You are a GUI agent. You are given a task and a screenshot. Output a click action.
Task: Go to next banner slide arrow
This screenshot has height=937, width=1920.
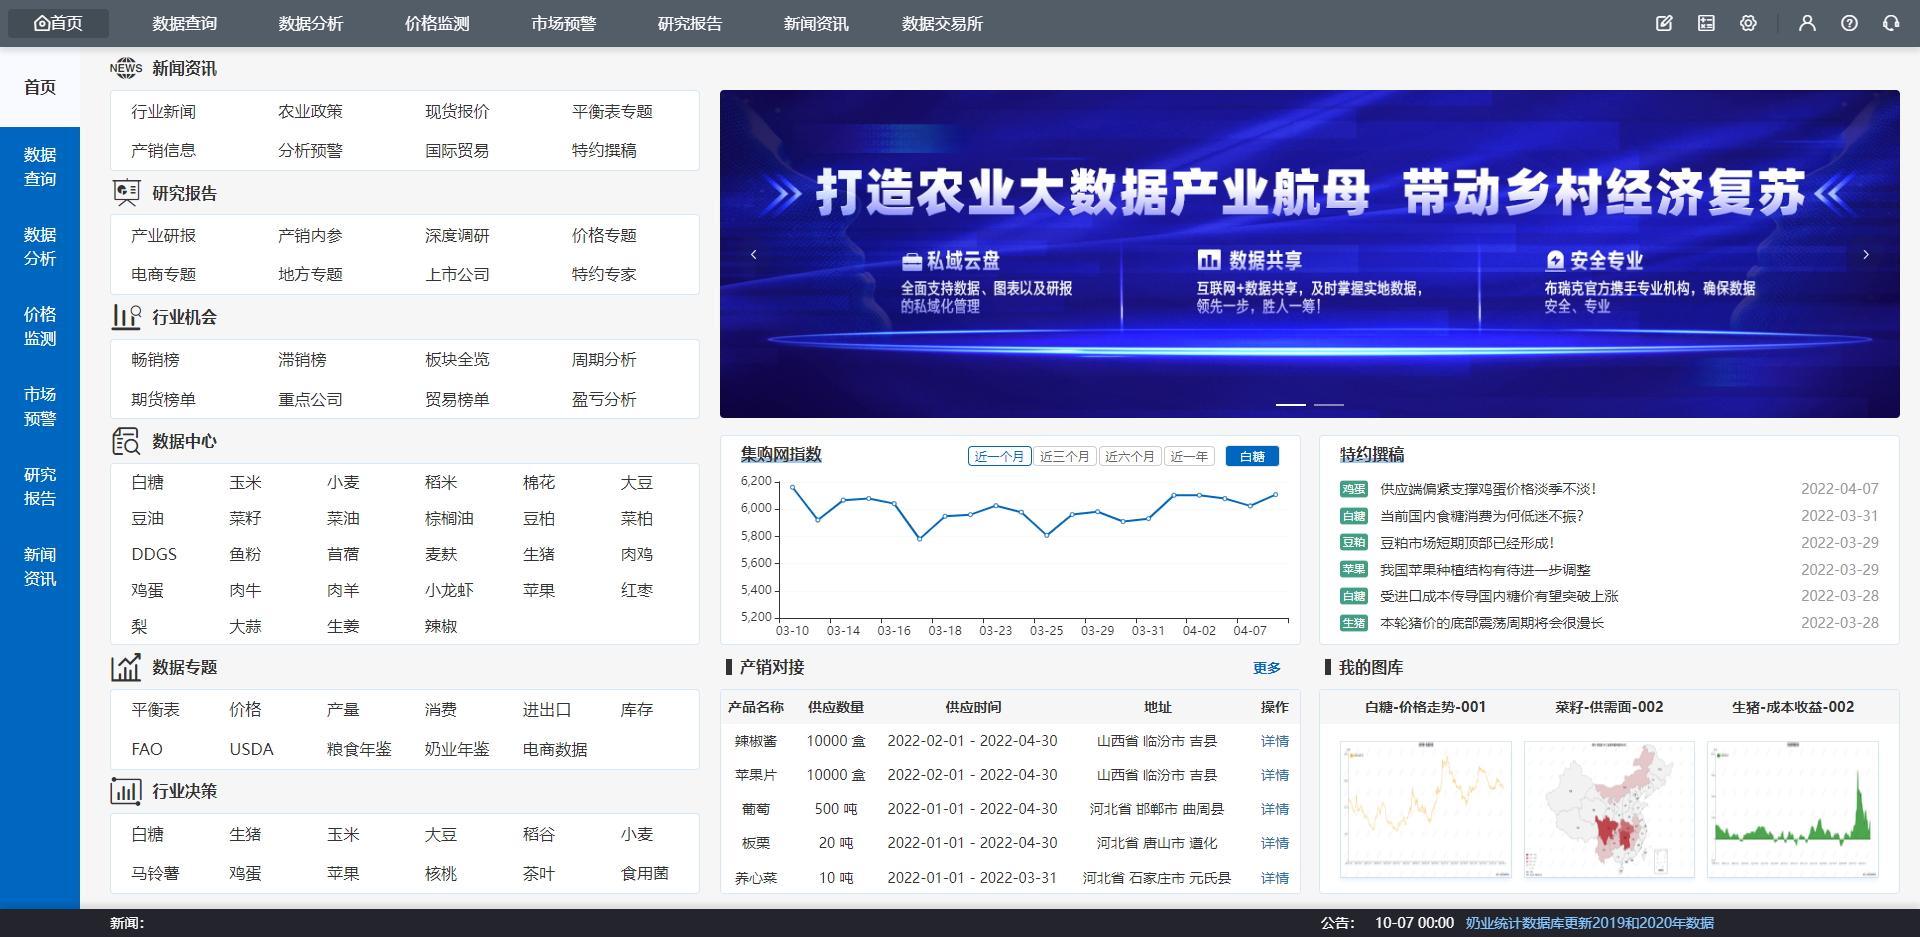coord(1866,254)
